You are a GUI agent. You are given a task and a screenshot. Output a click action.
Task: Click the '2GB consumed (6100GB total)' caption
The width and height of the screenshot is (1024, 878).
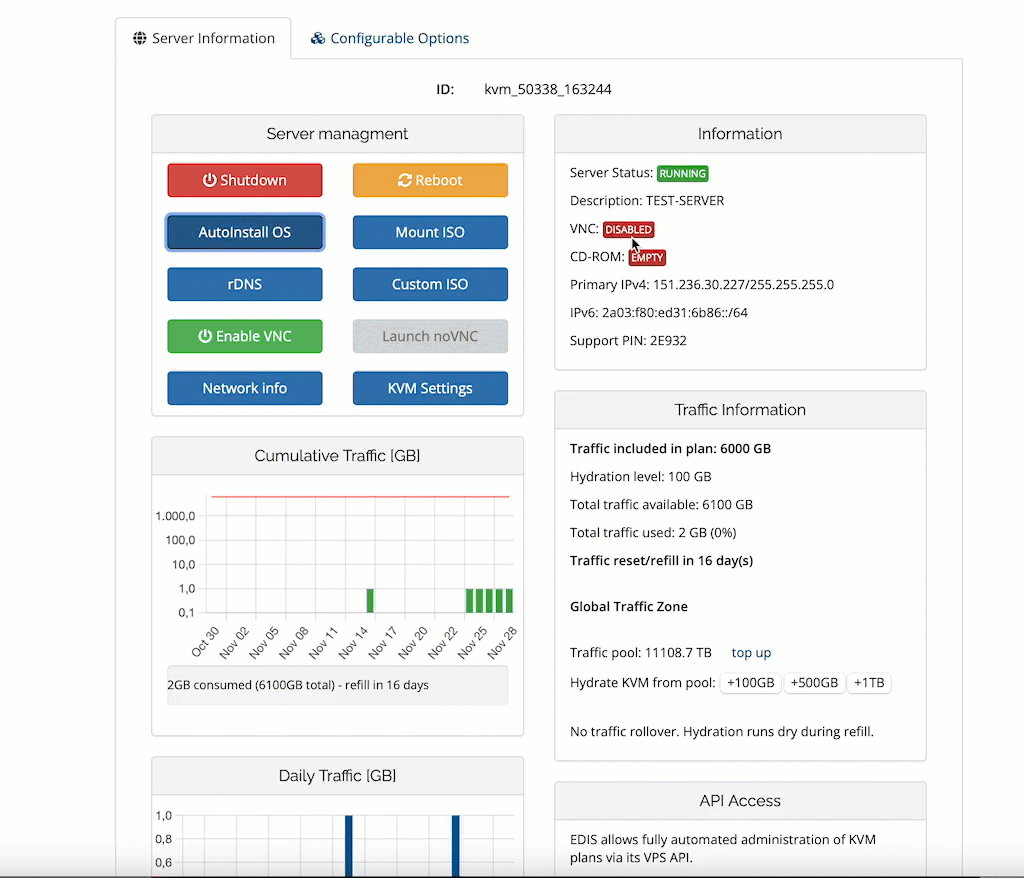(298, 685)
